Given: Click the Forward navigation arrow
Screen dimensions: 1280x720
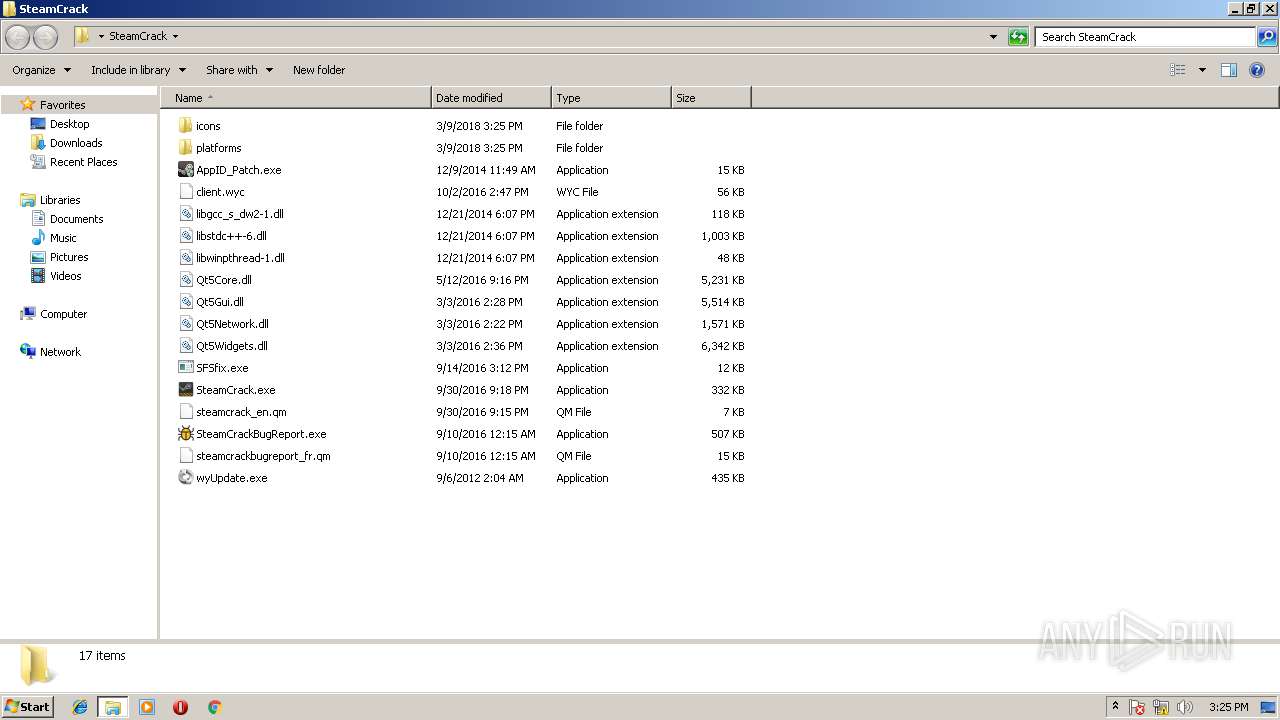Looking at the screenshot, I should [x=46, y=37].
